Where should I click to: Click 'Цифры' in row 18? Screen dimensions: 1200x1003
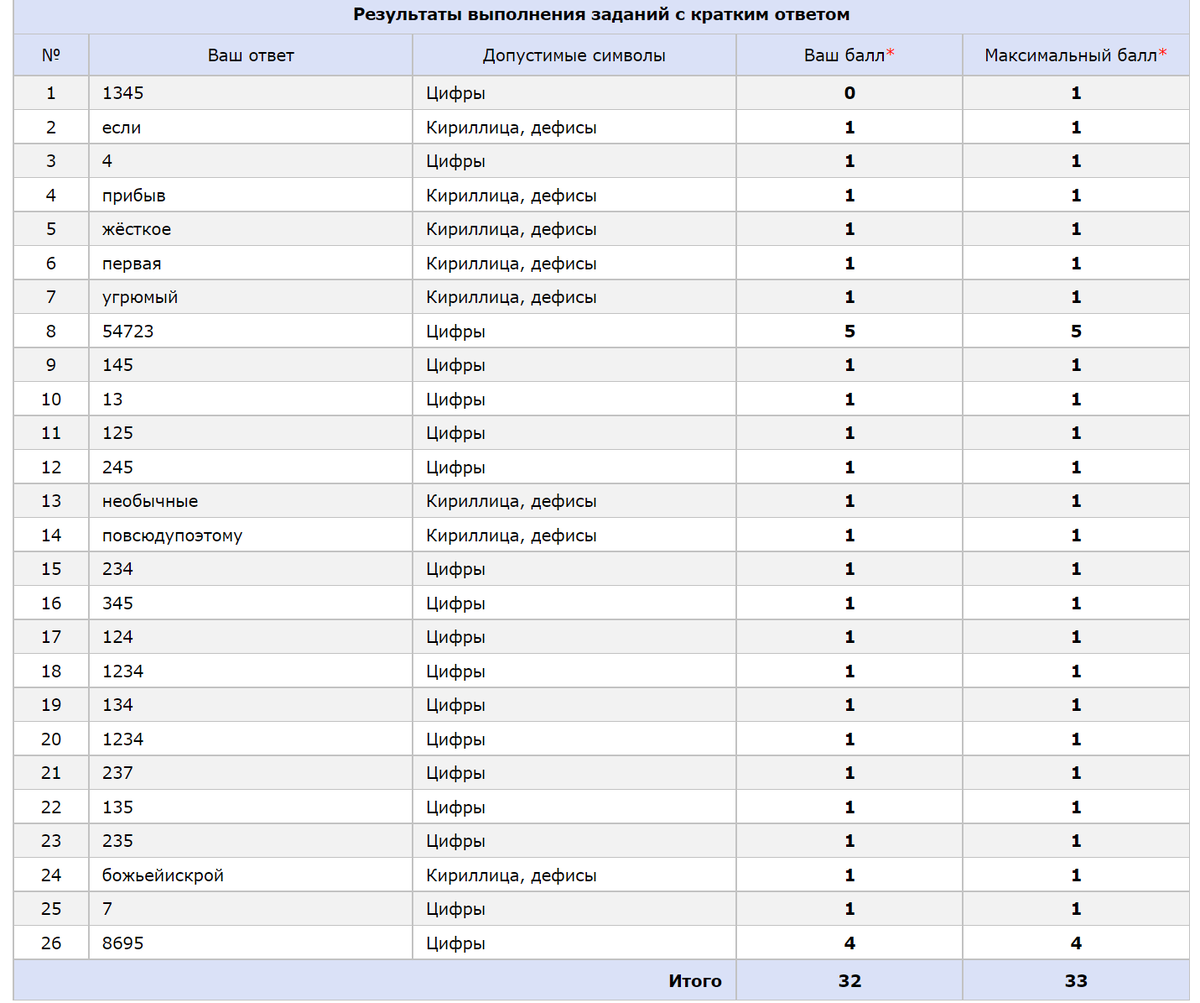(456, 671)
